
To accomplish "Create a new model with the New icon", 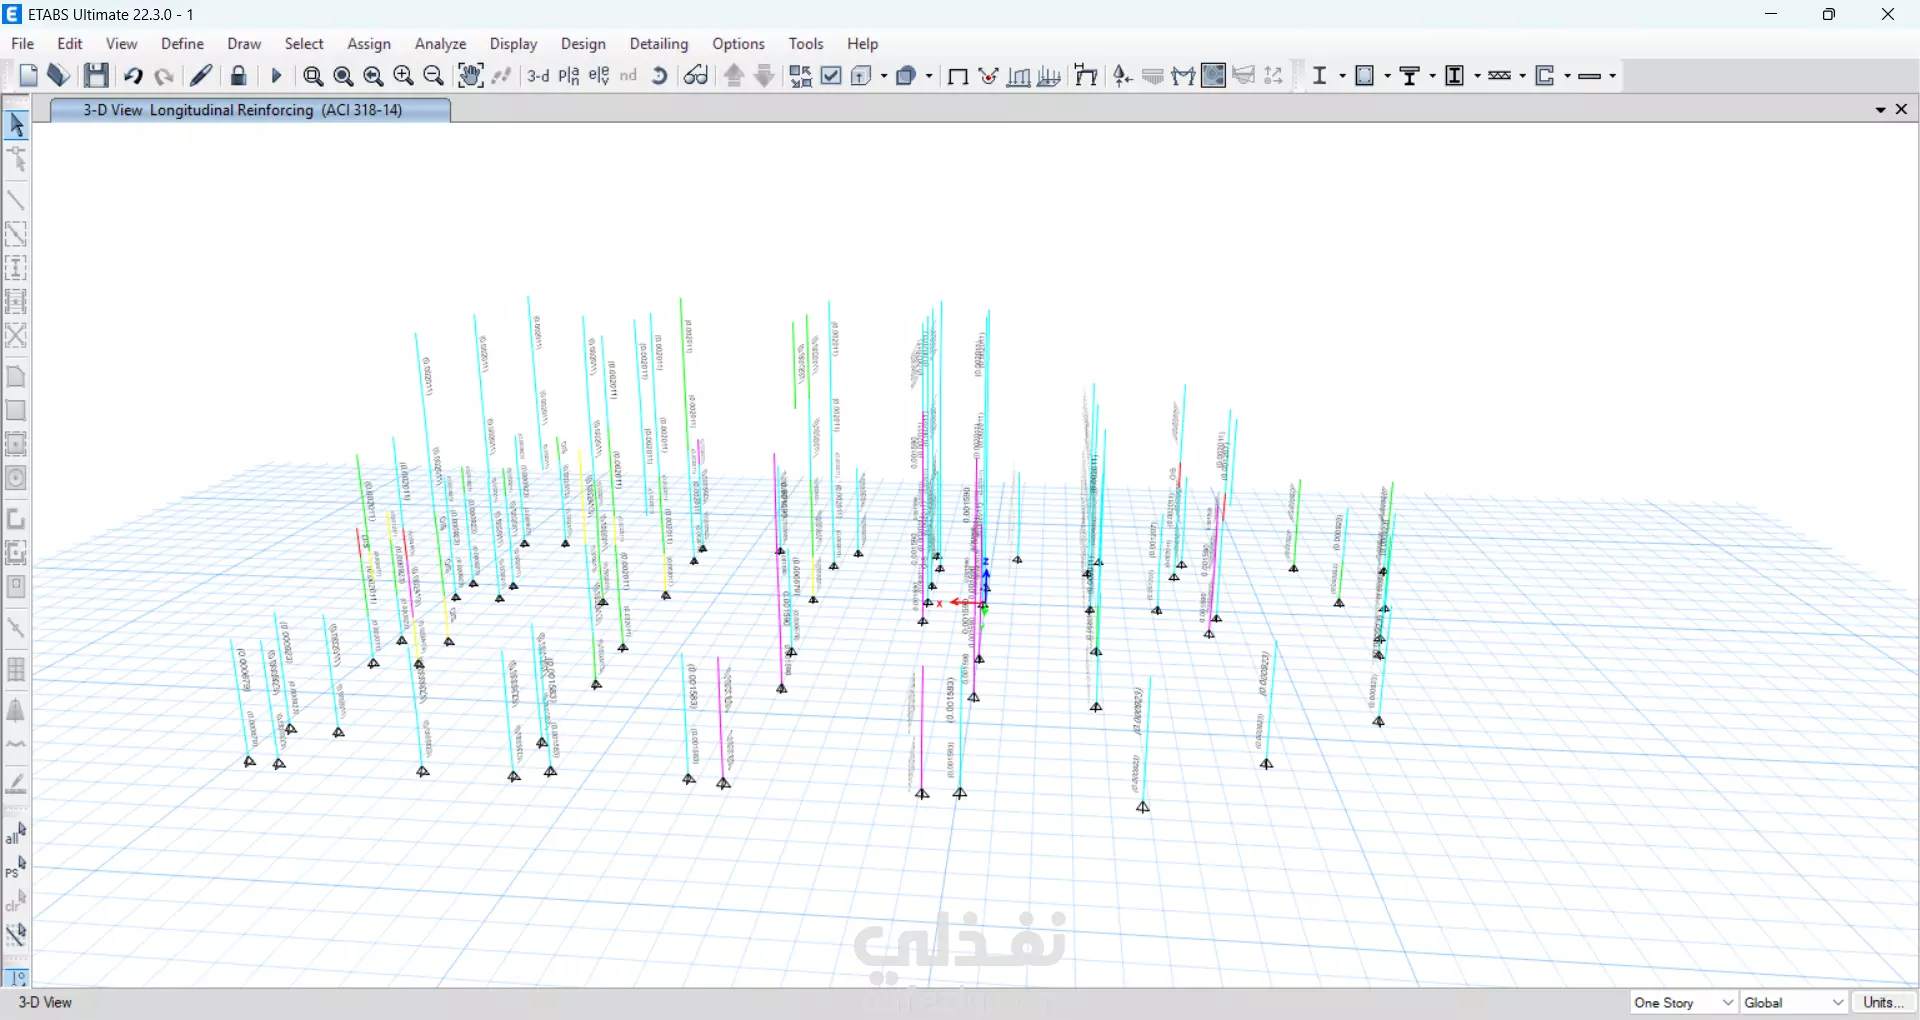I will click(x=28, y=76).
